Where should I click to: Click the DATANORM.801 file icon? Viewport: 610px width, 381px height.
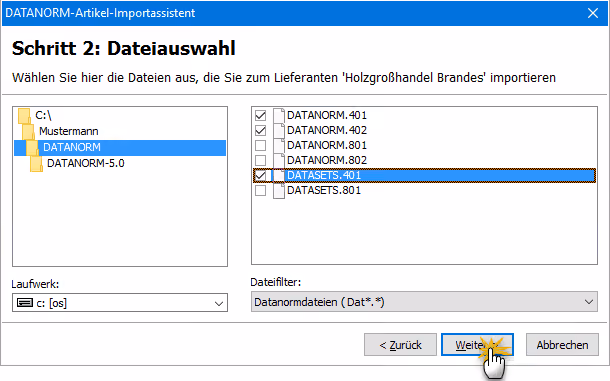(x=279, y=146)
